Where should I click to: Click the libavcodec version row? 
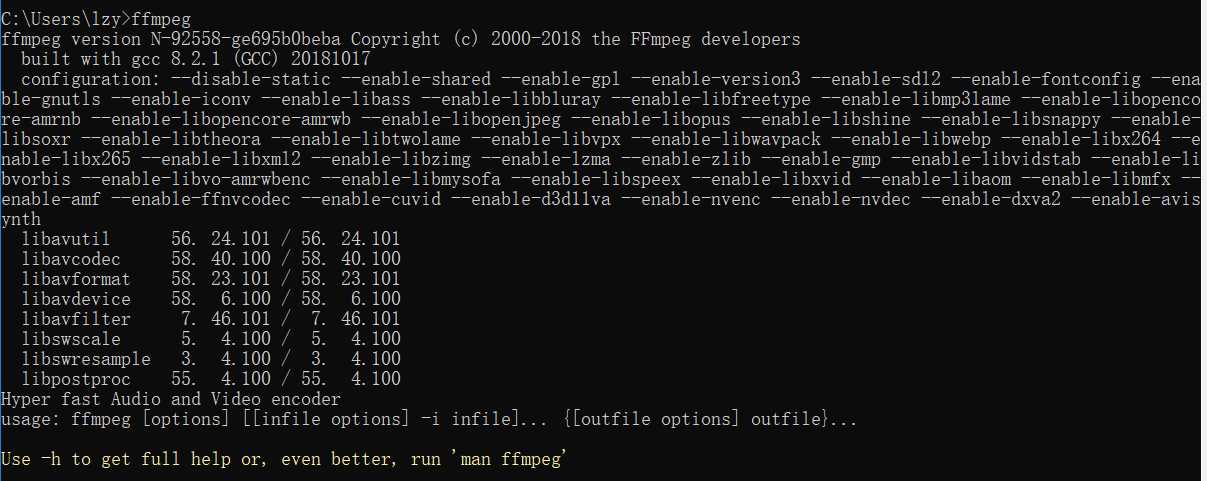[x=211, y=258]
